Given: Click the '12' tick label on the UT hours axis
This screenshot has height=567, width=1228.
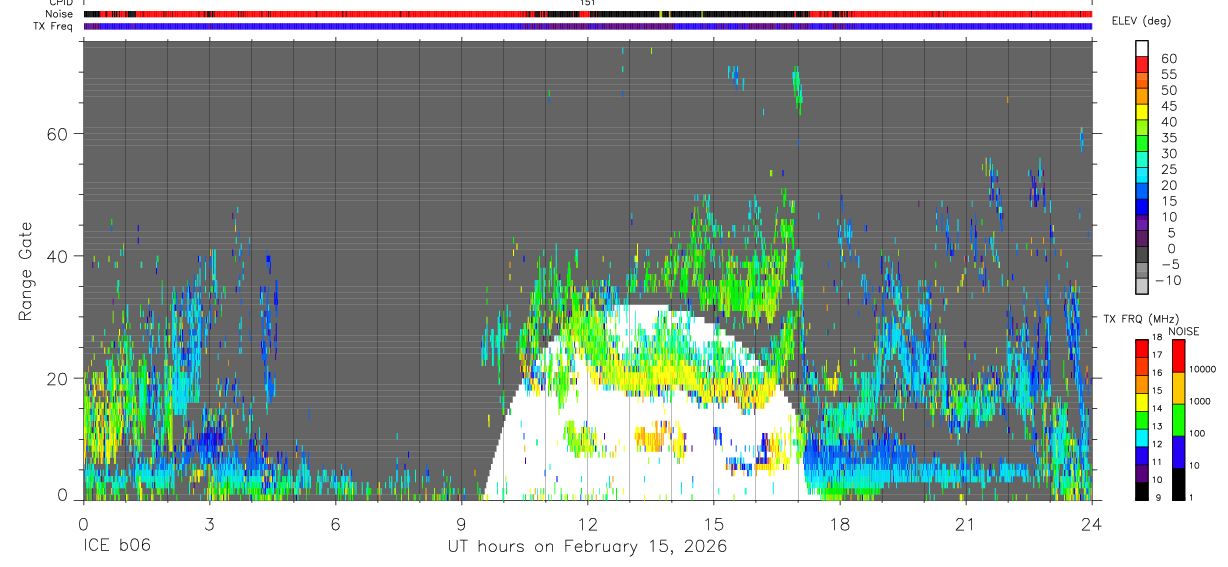Looking at the screenshot, I should pos(587,523).
